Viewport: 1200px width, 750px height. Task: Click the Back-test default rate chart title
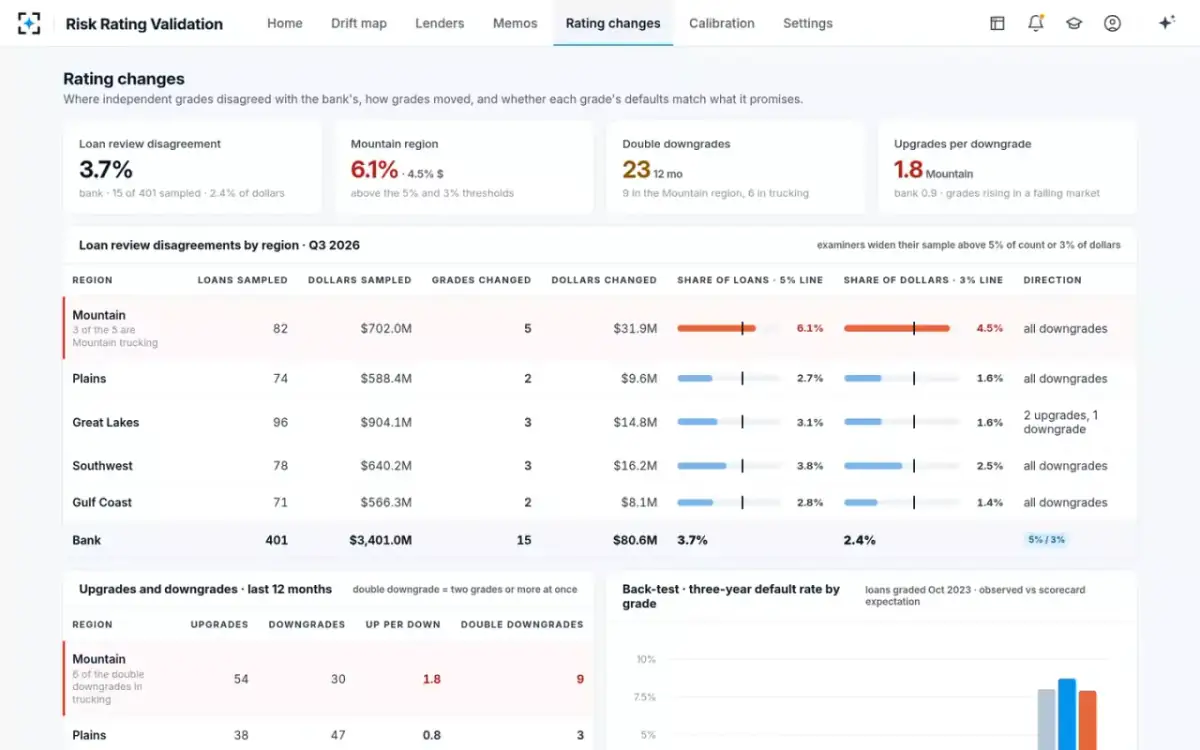pyautogui.click(x=731, y=596)
